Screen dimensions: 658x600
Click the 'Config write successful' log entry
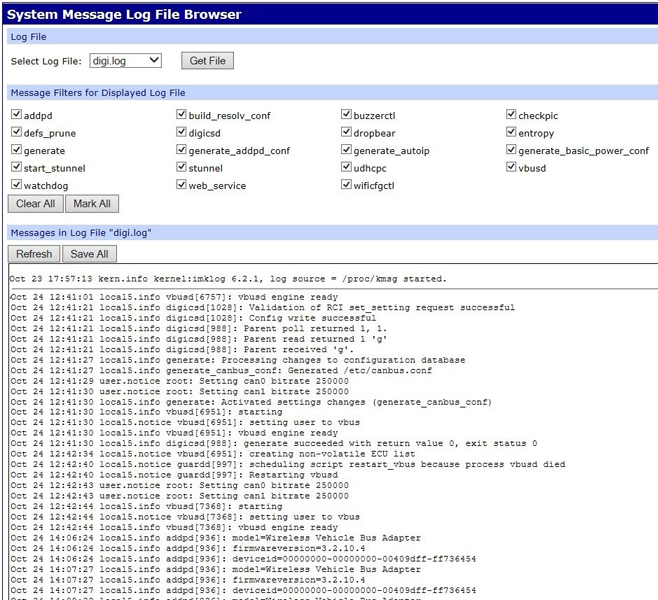[x=193, y=318]
